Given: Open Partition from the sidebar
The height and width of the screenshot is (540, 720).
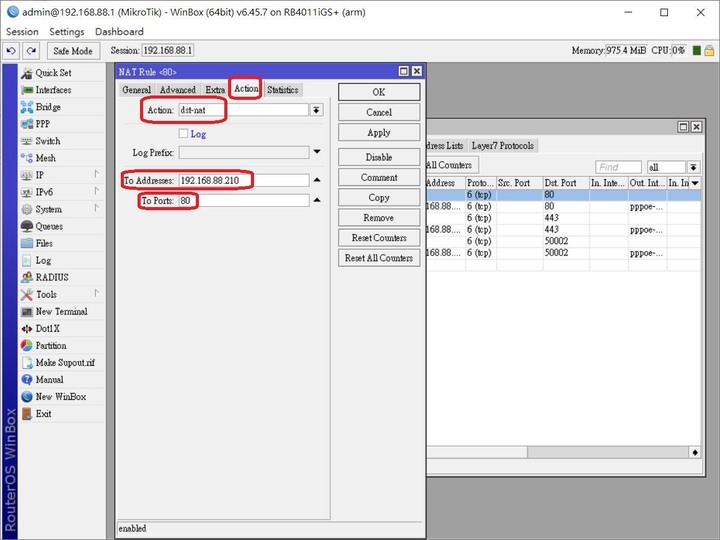Looking at the screenshot, I should pos(62,346).
